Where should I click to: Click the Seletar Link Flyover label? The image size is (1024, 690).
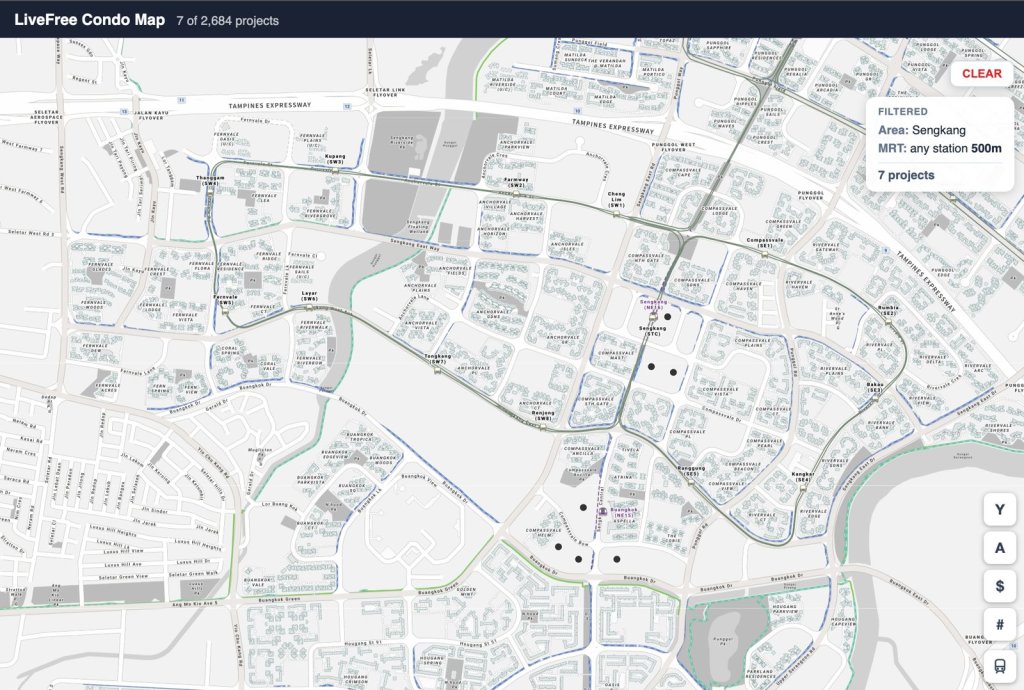pyautogui.click(x=385, y=92)
